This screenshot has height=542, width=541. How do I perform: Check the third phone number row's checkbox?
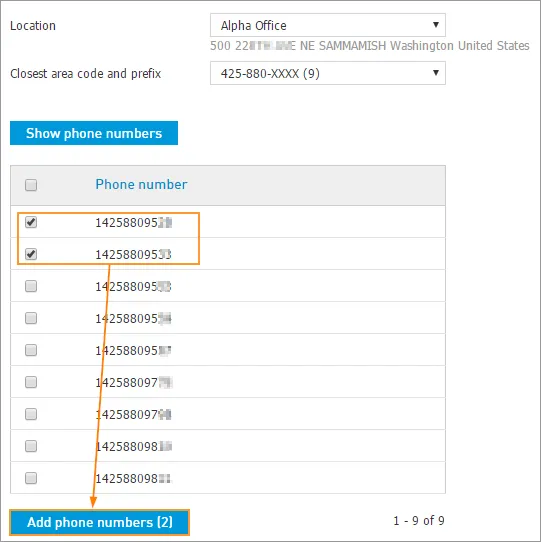(x=31, y=286)
